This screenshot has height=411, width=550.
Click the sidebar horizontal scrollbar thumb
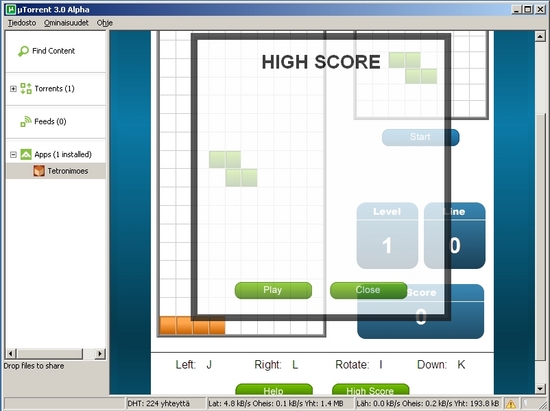49,353
